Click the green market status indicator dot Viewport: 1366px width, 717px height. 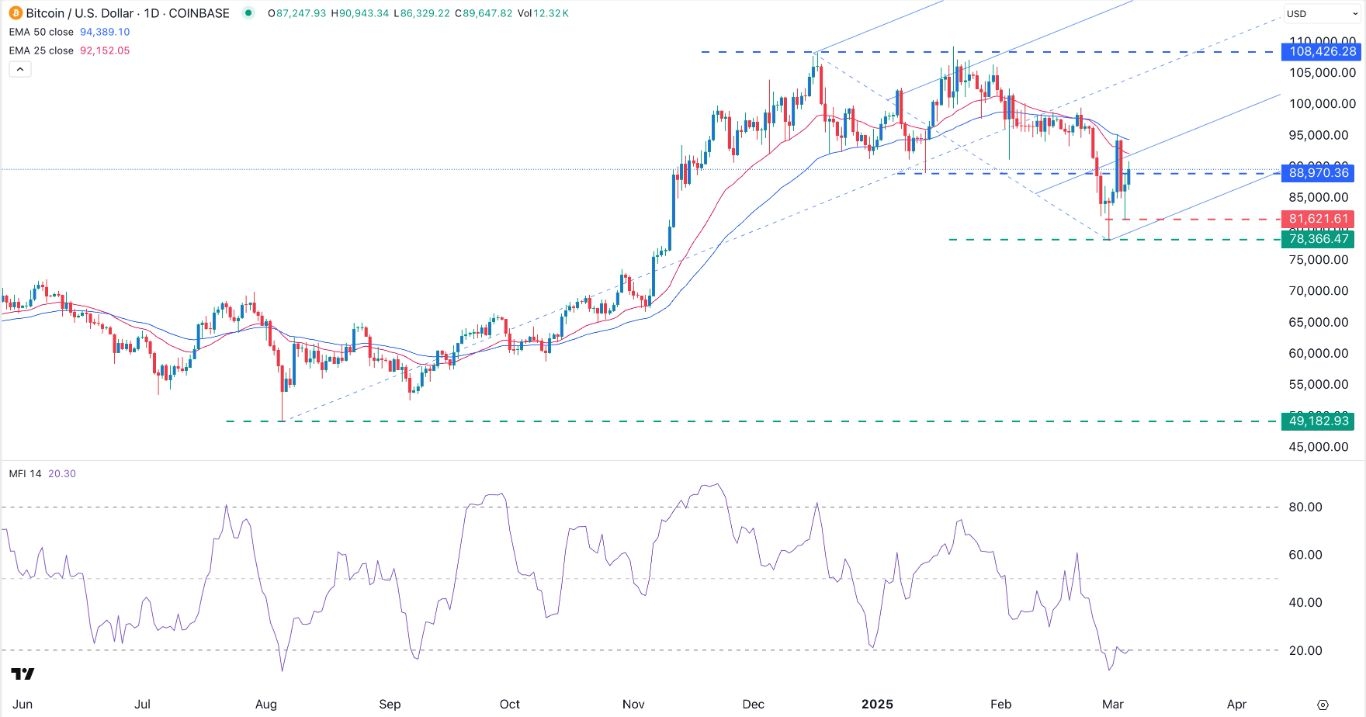[247, 13]
